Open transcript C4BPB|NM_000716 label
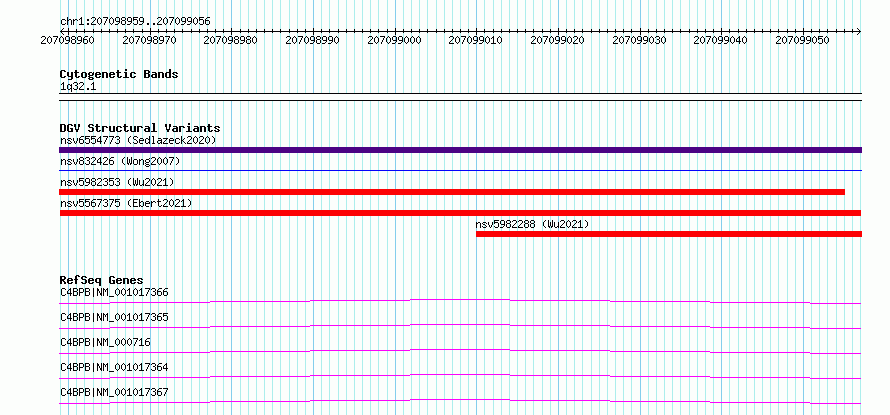The height and width of the screenshot is (415, 890). point(106,342)
